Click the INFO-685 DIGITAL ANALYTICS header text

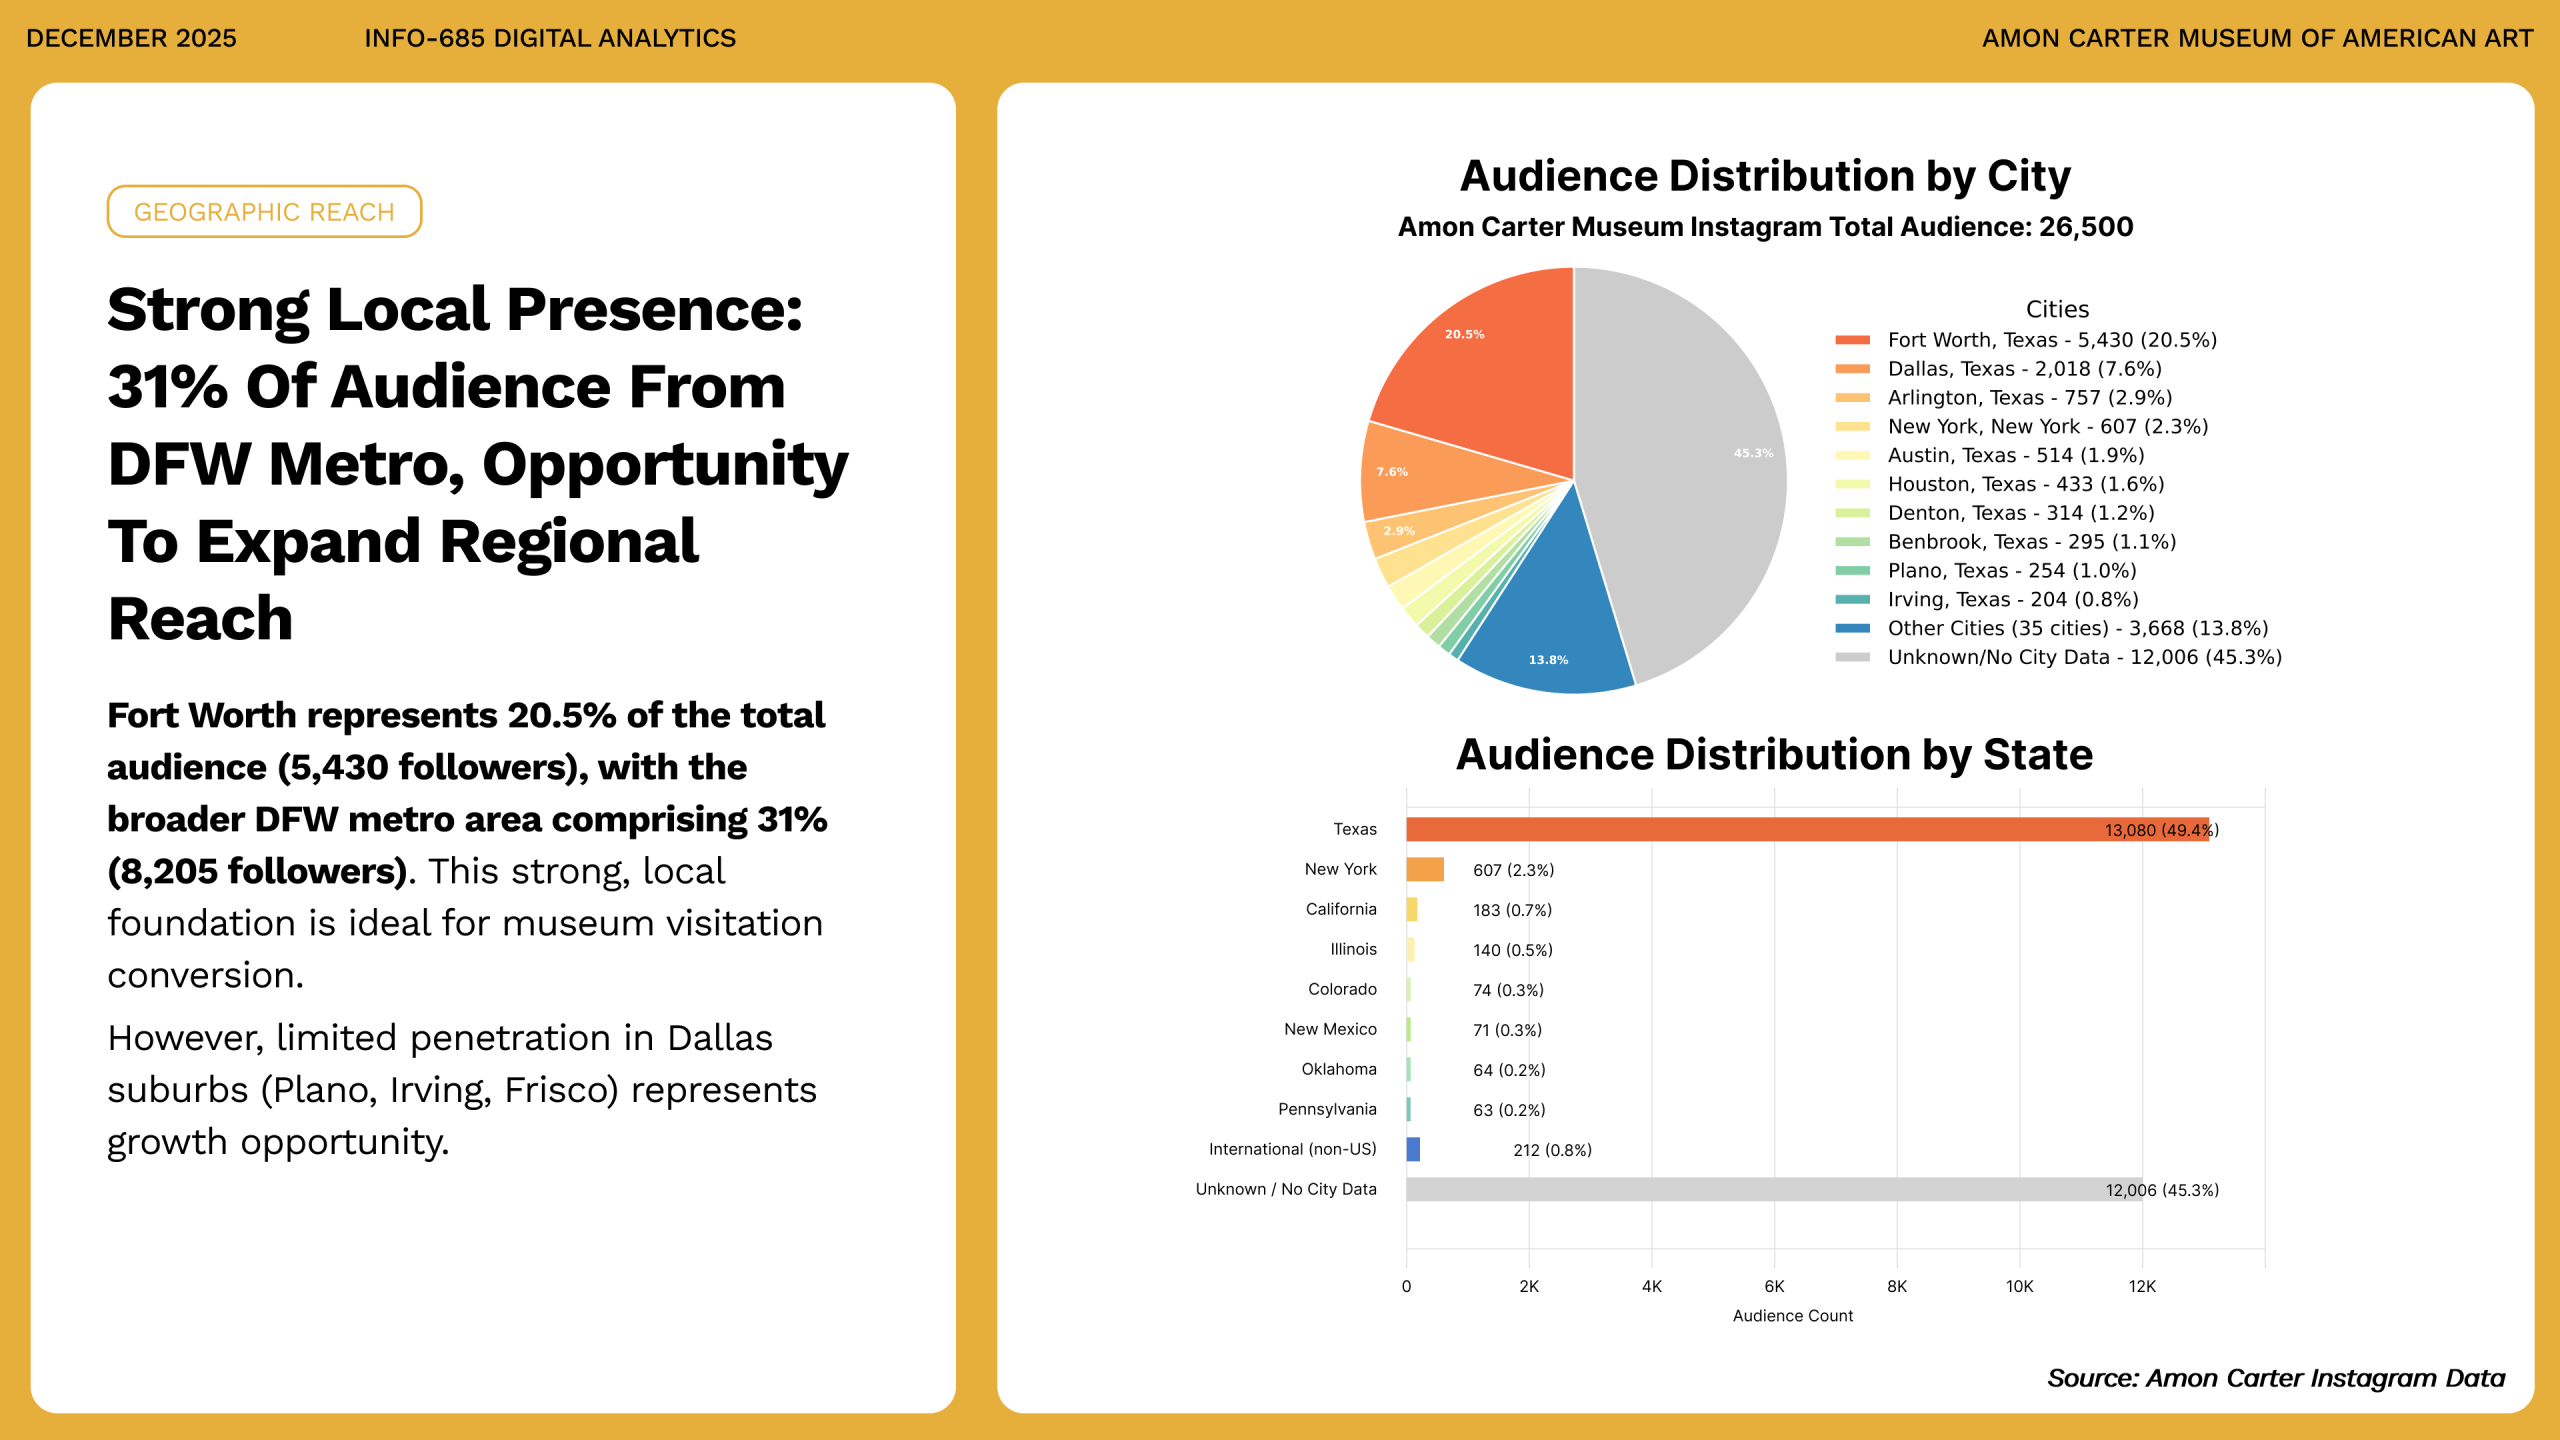pos(550,38)
